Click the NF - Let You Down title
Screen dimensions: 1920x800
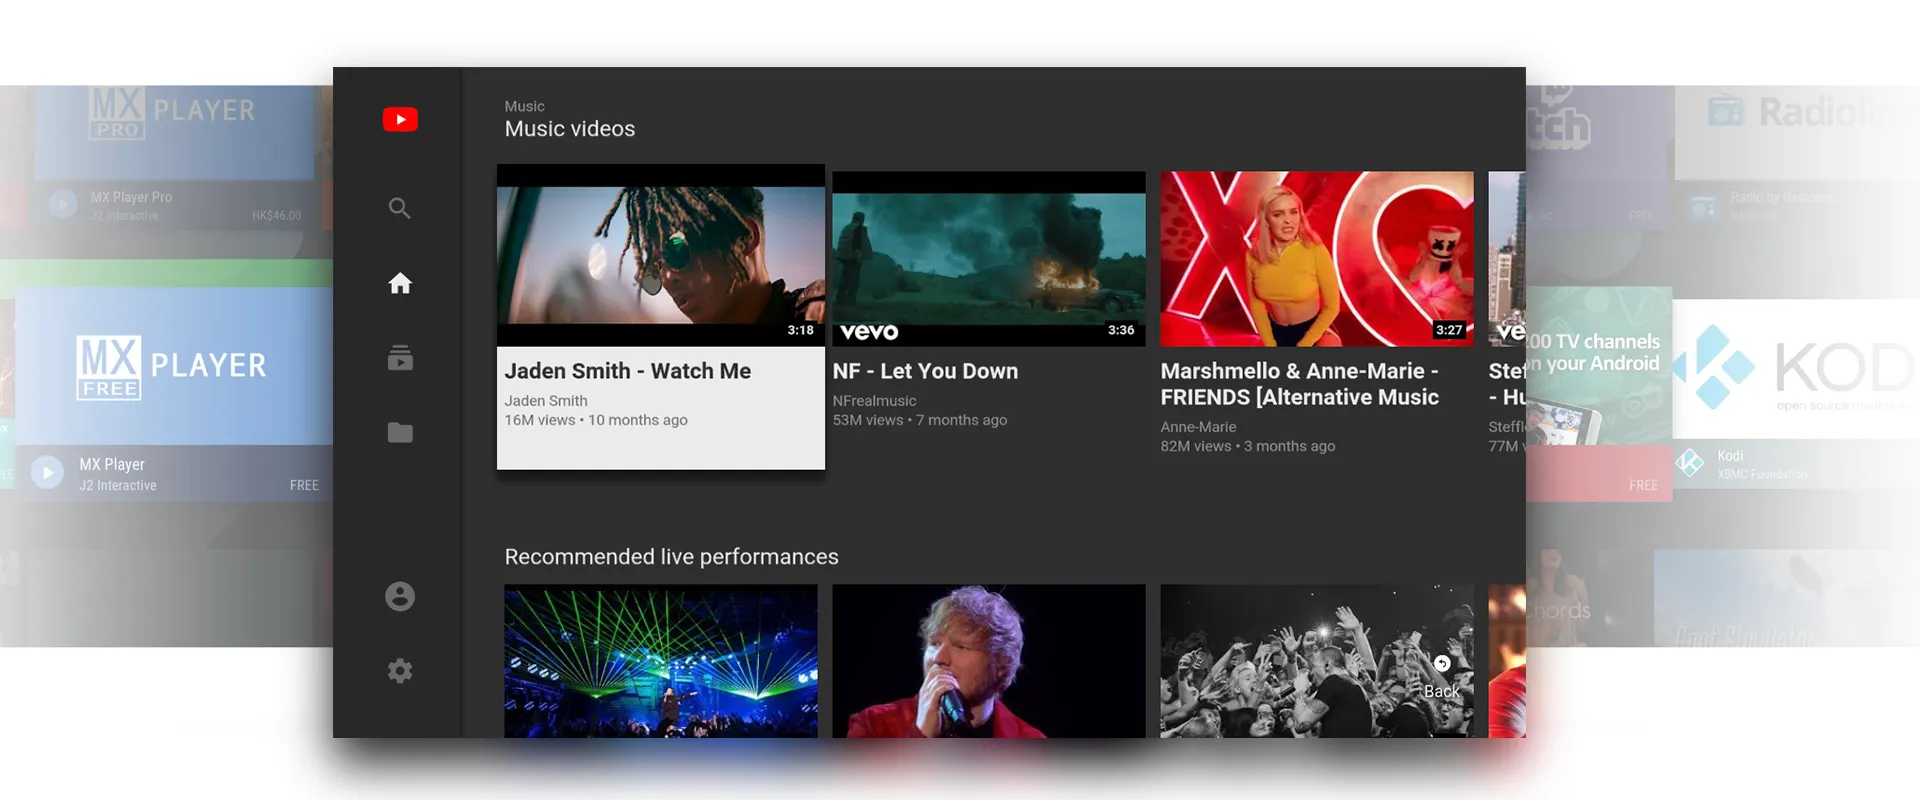pos(925,371)
